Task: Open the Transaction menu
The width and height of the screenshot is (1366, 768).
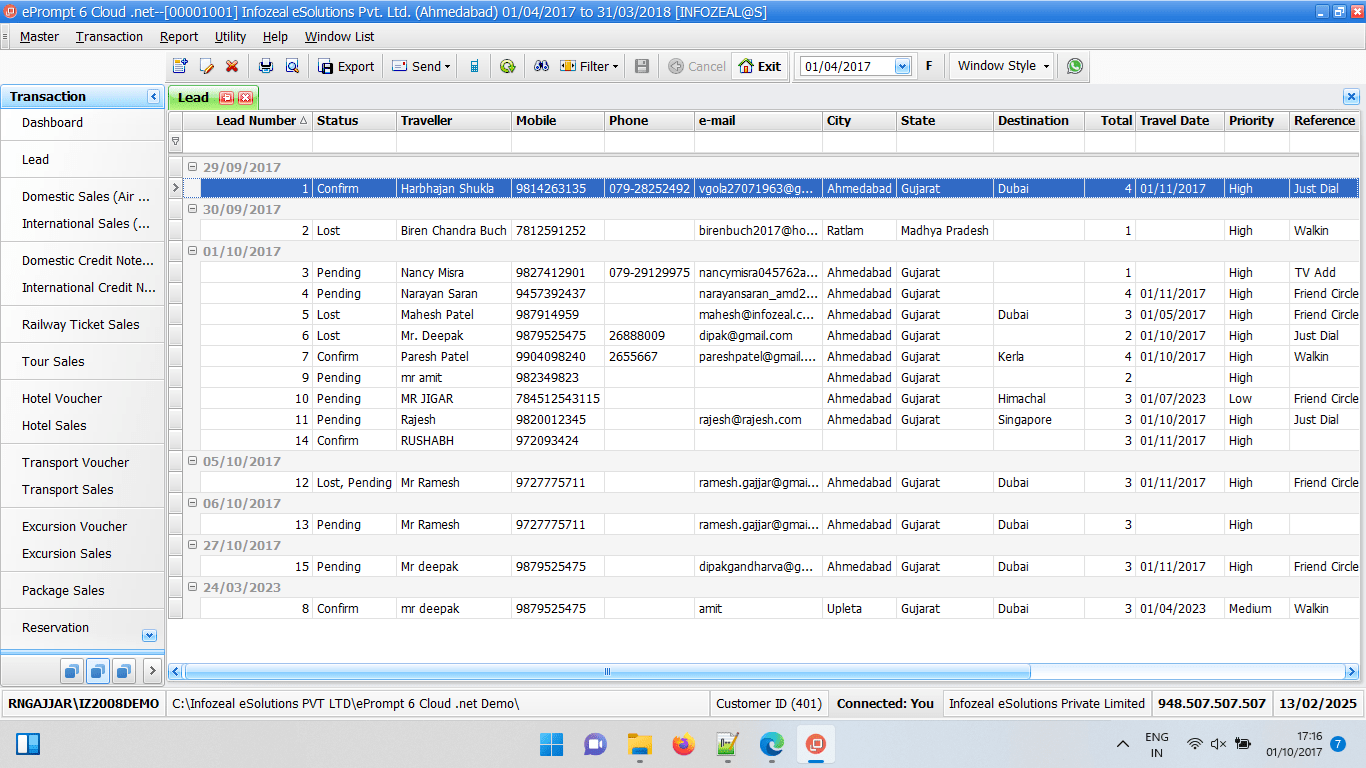Action: [x=109, y=36]
